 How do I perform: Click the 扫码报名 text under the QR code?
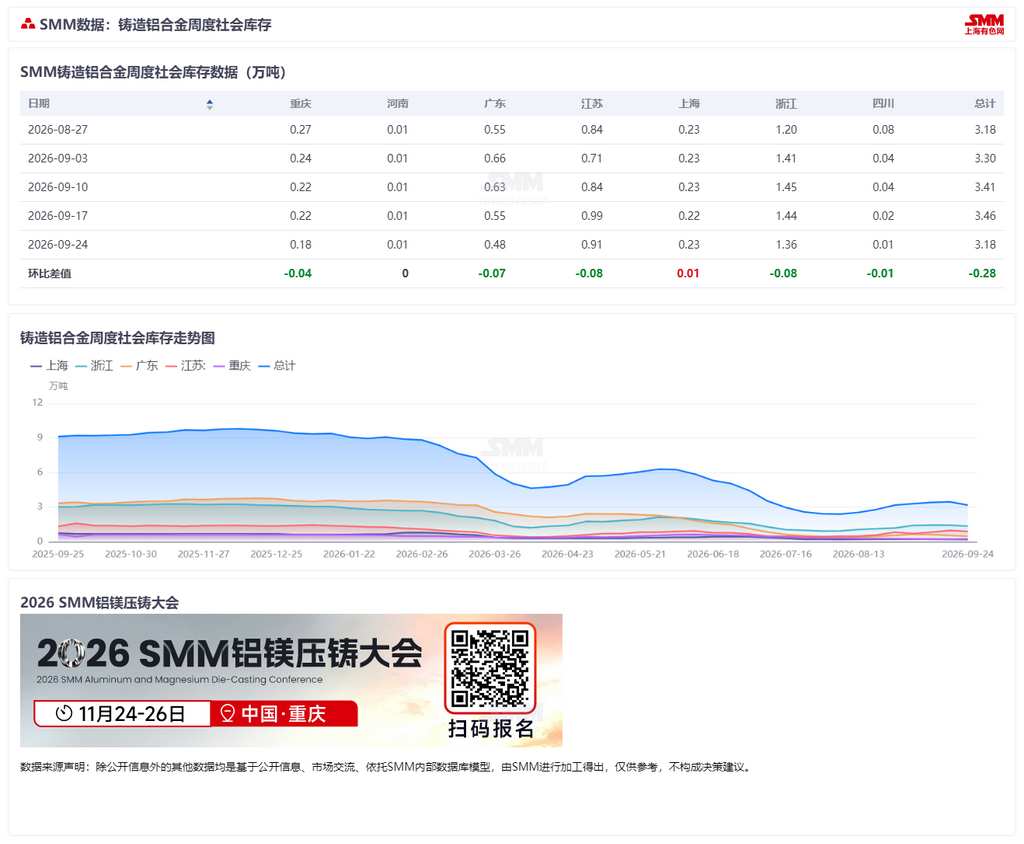tap(490, 729)
